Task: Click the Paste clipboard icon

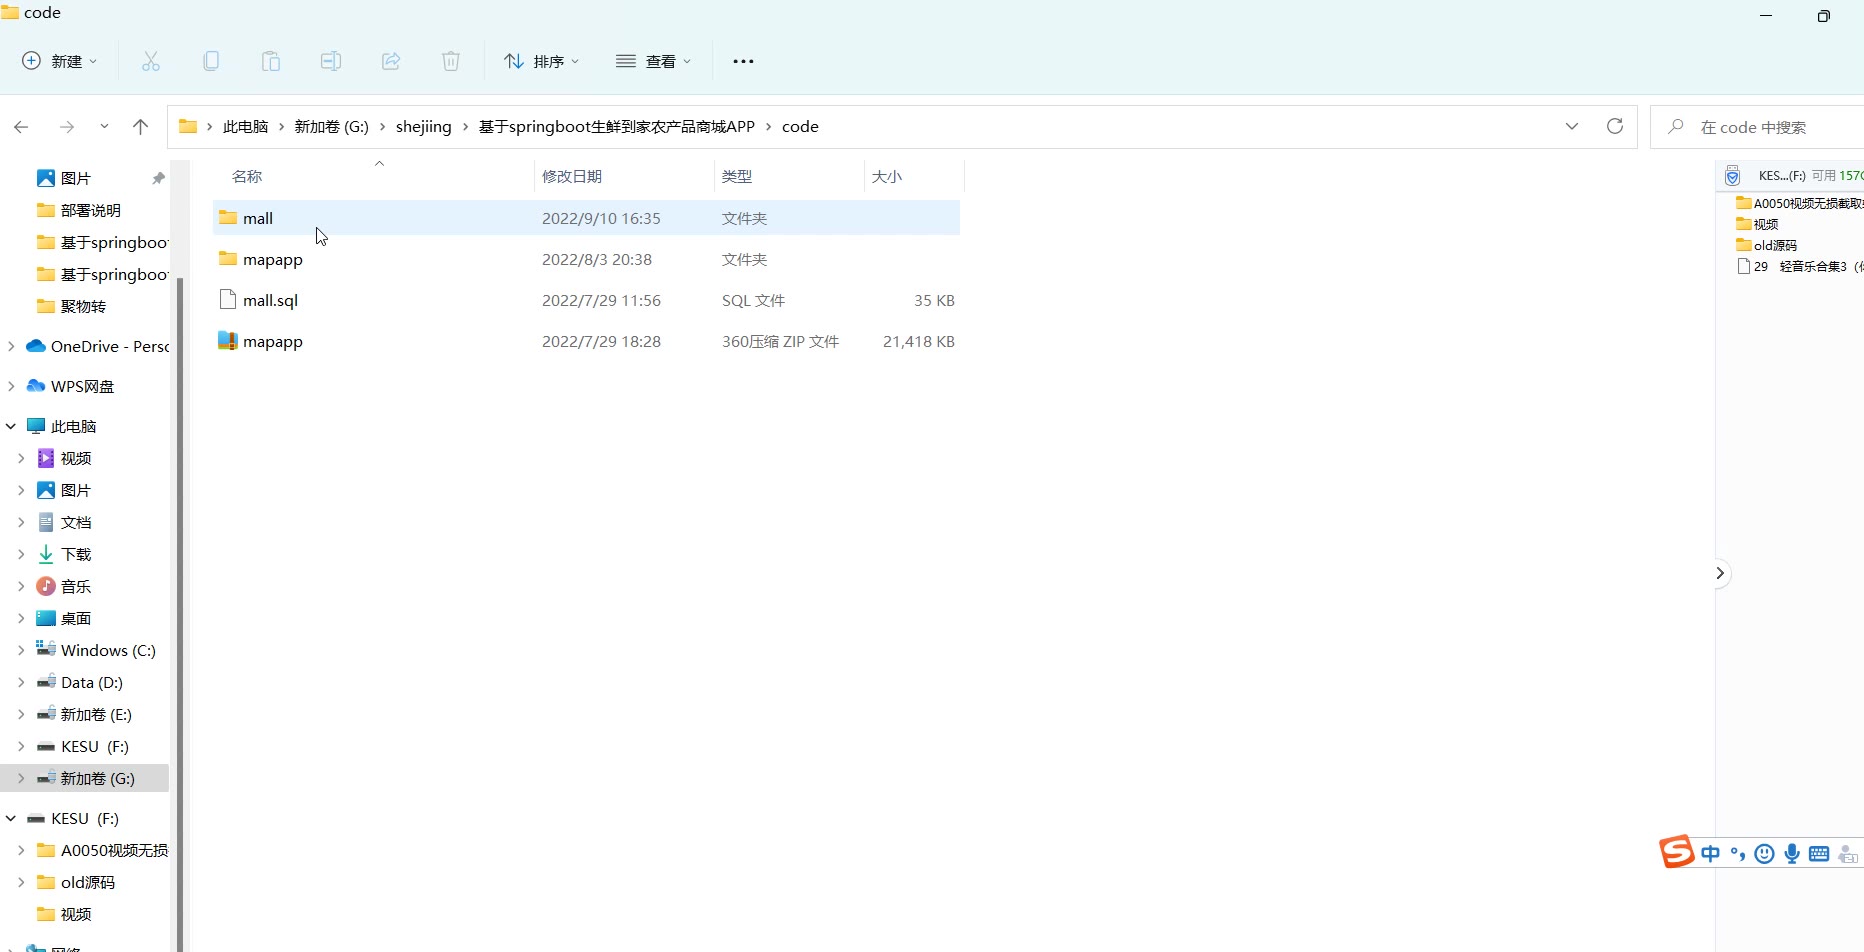Action: (x=271, y=61)
